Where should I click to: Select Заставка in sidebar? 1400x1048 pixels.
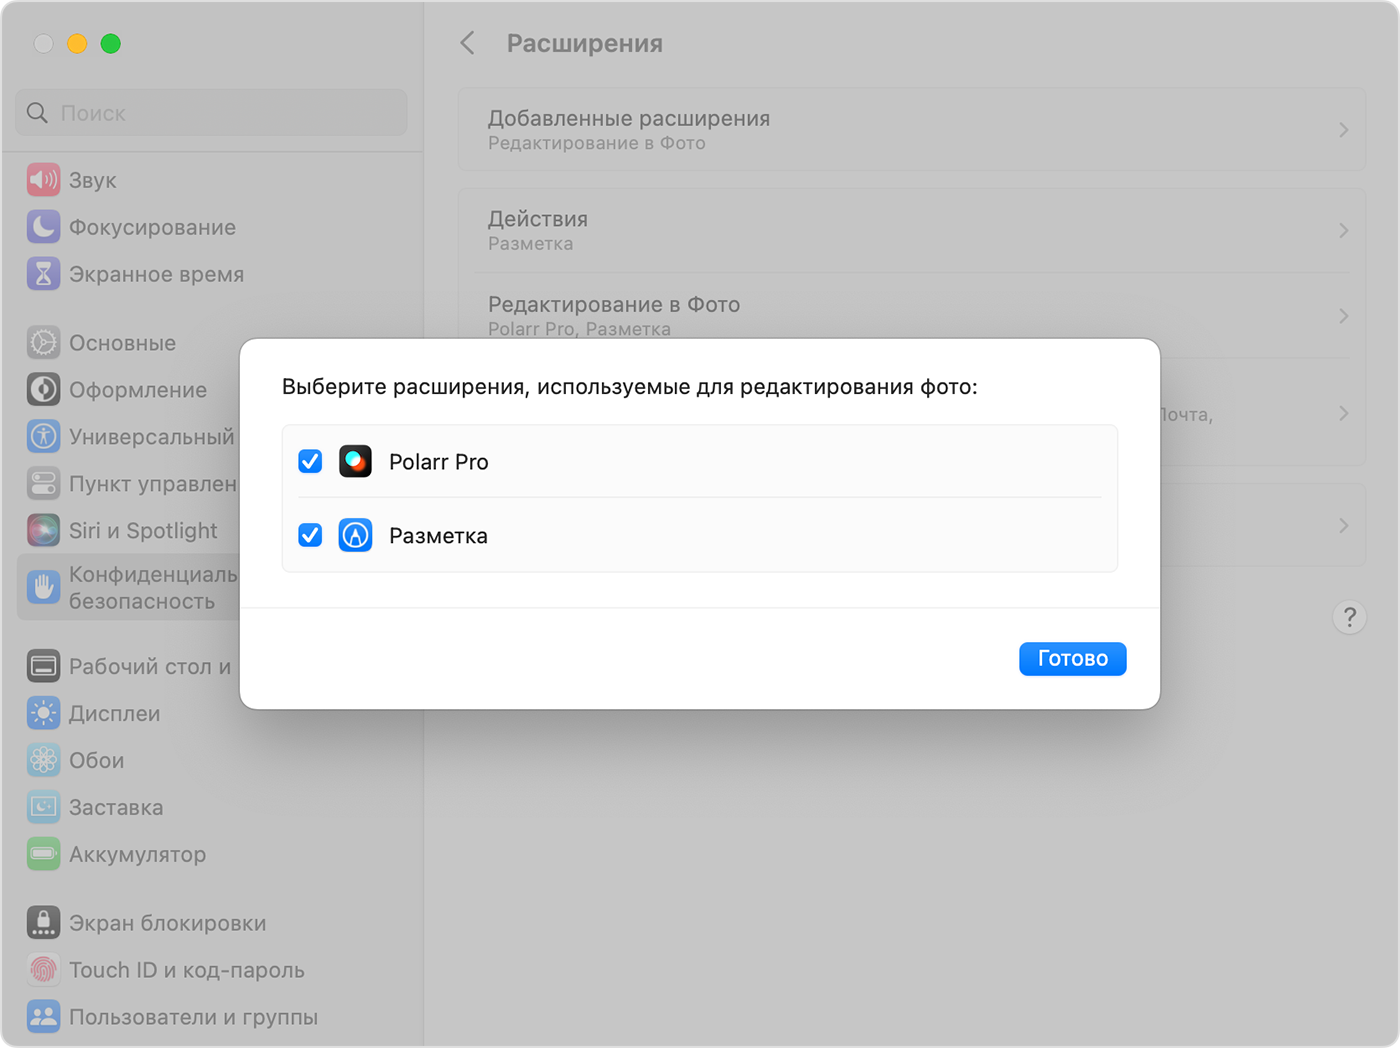[116, 808]
